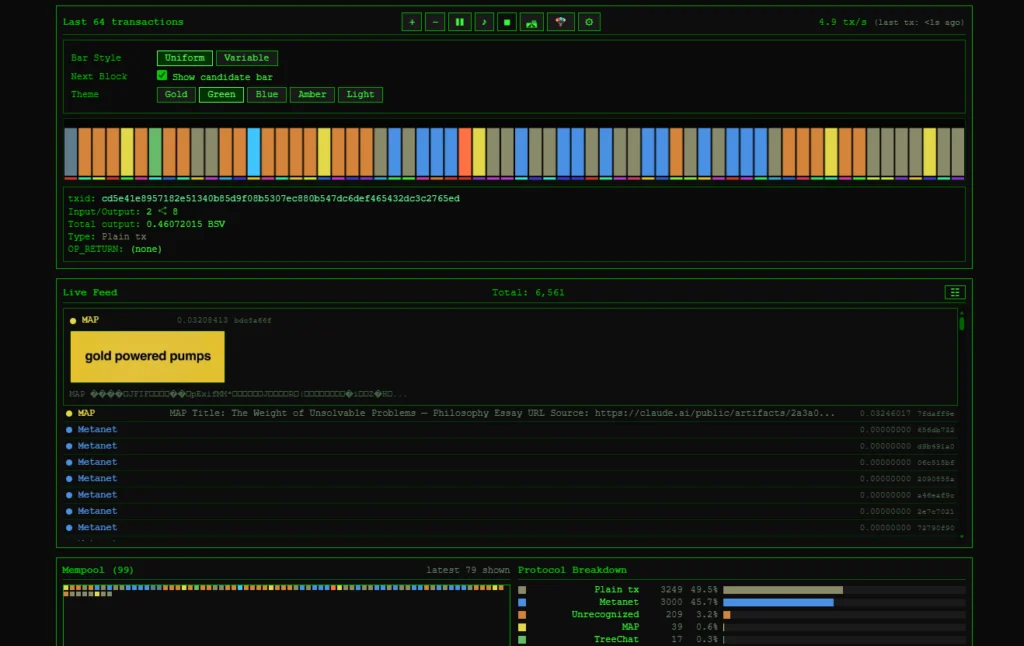Click the Total output 0.46072015 BSV value
Image resolution: width=1024 pixels, height=646 pixels.
(185, 224)
